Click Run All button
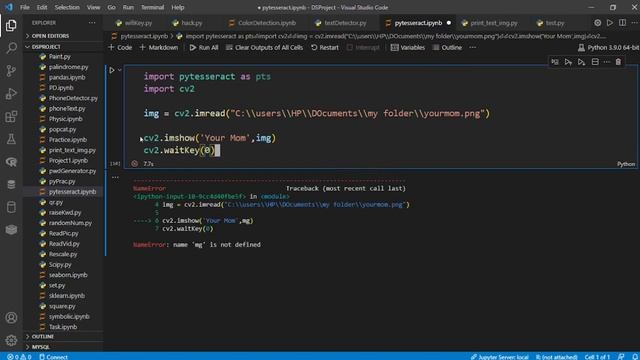 204,47
